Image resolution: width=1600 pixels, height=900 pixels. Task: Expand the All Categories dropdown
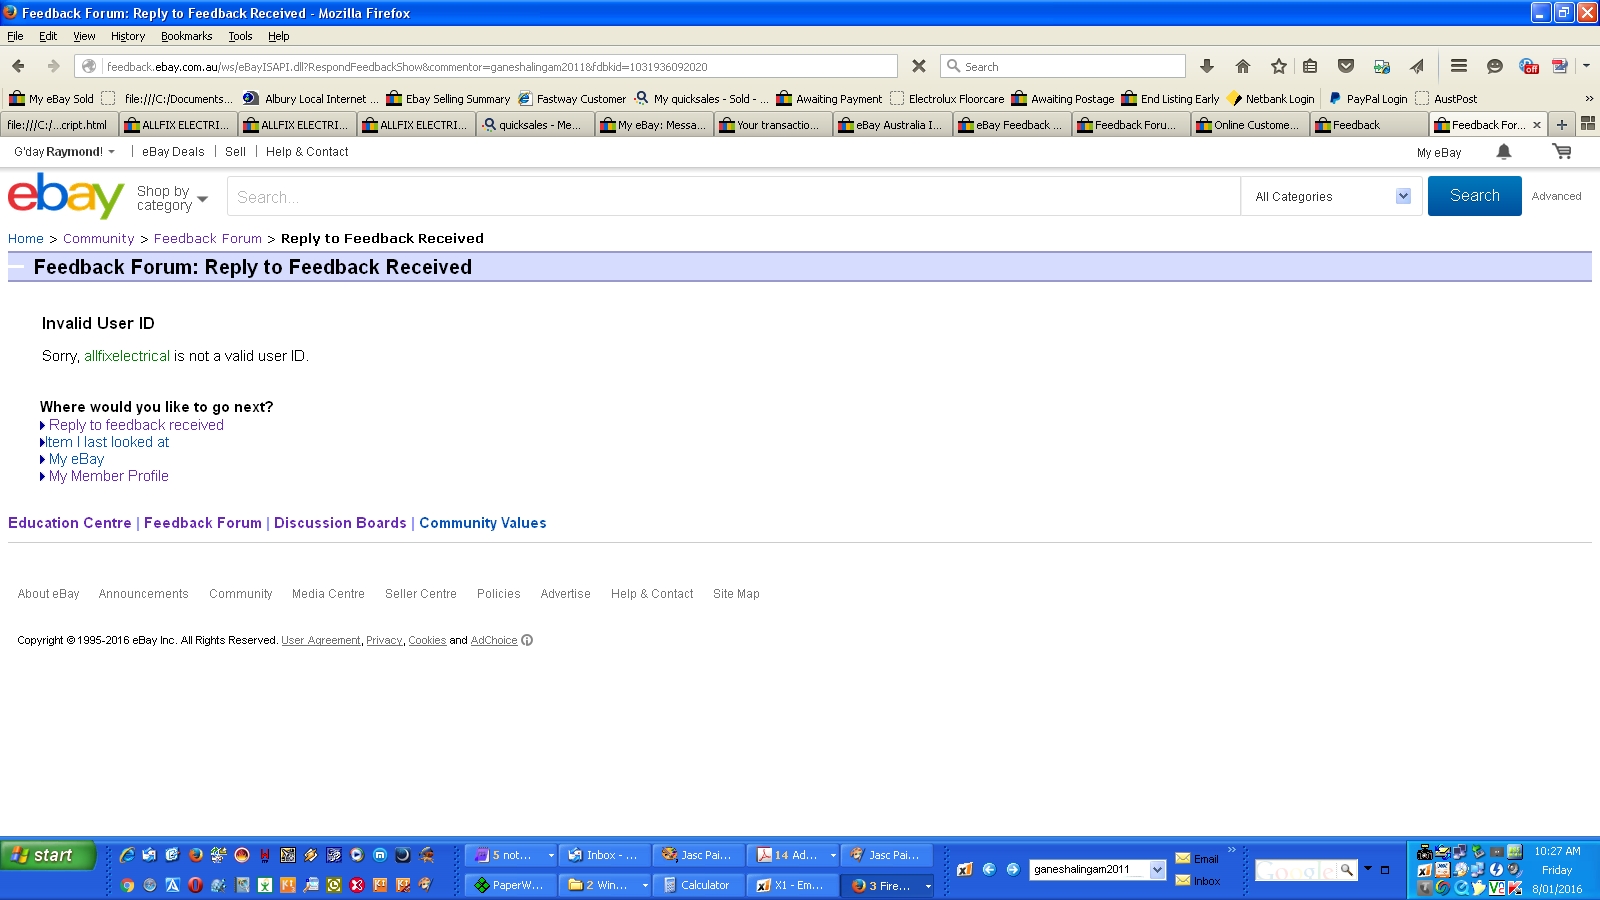click(1404, 196)
